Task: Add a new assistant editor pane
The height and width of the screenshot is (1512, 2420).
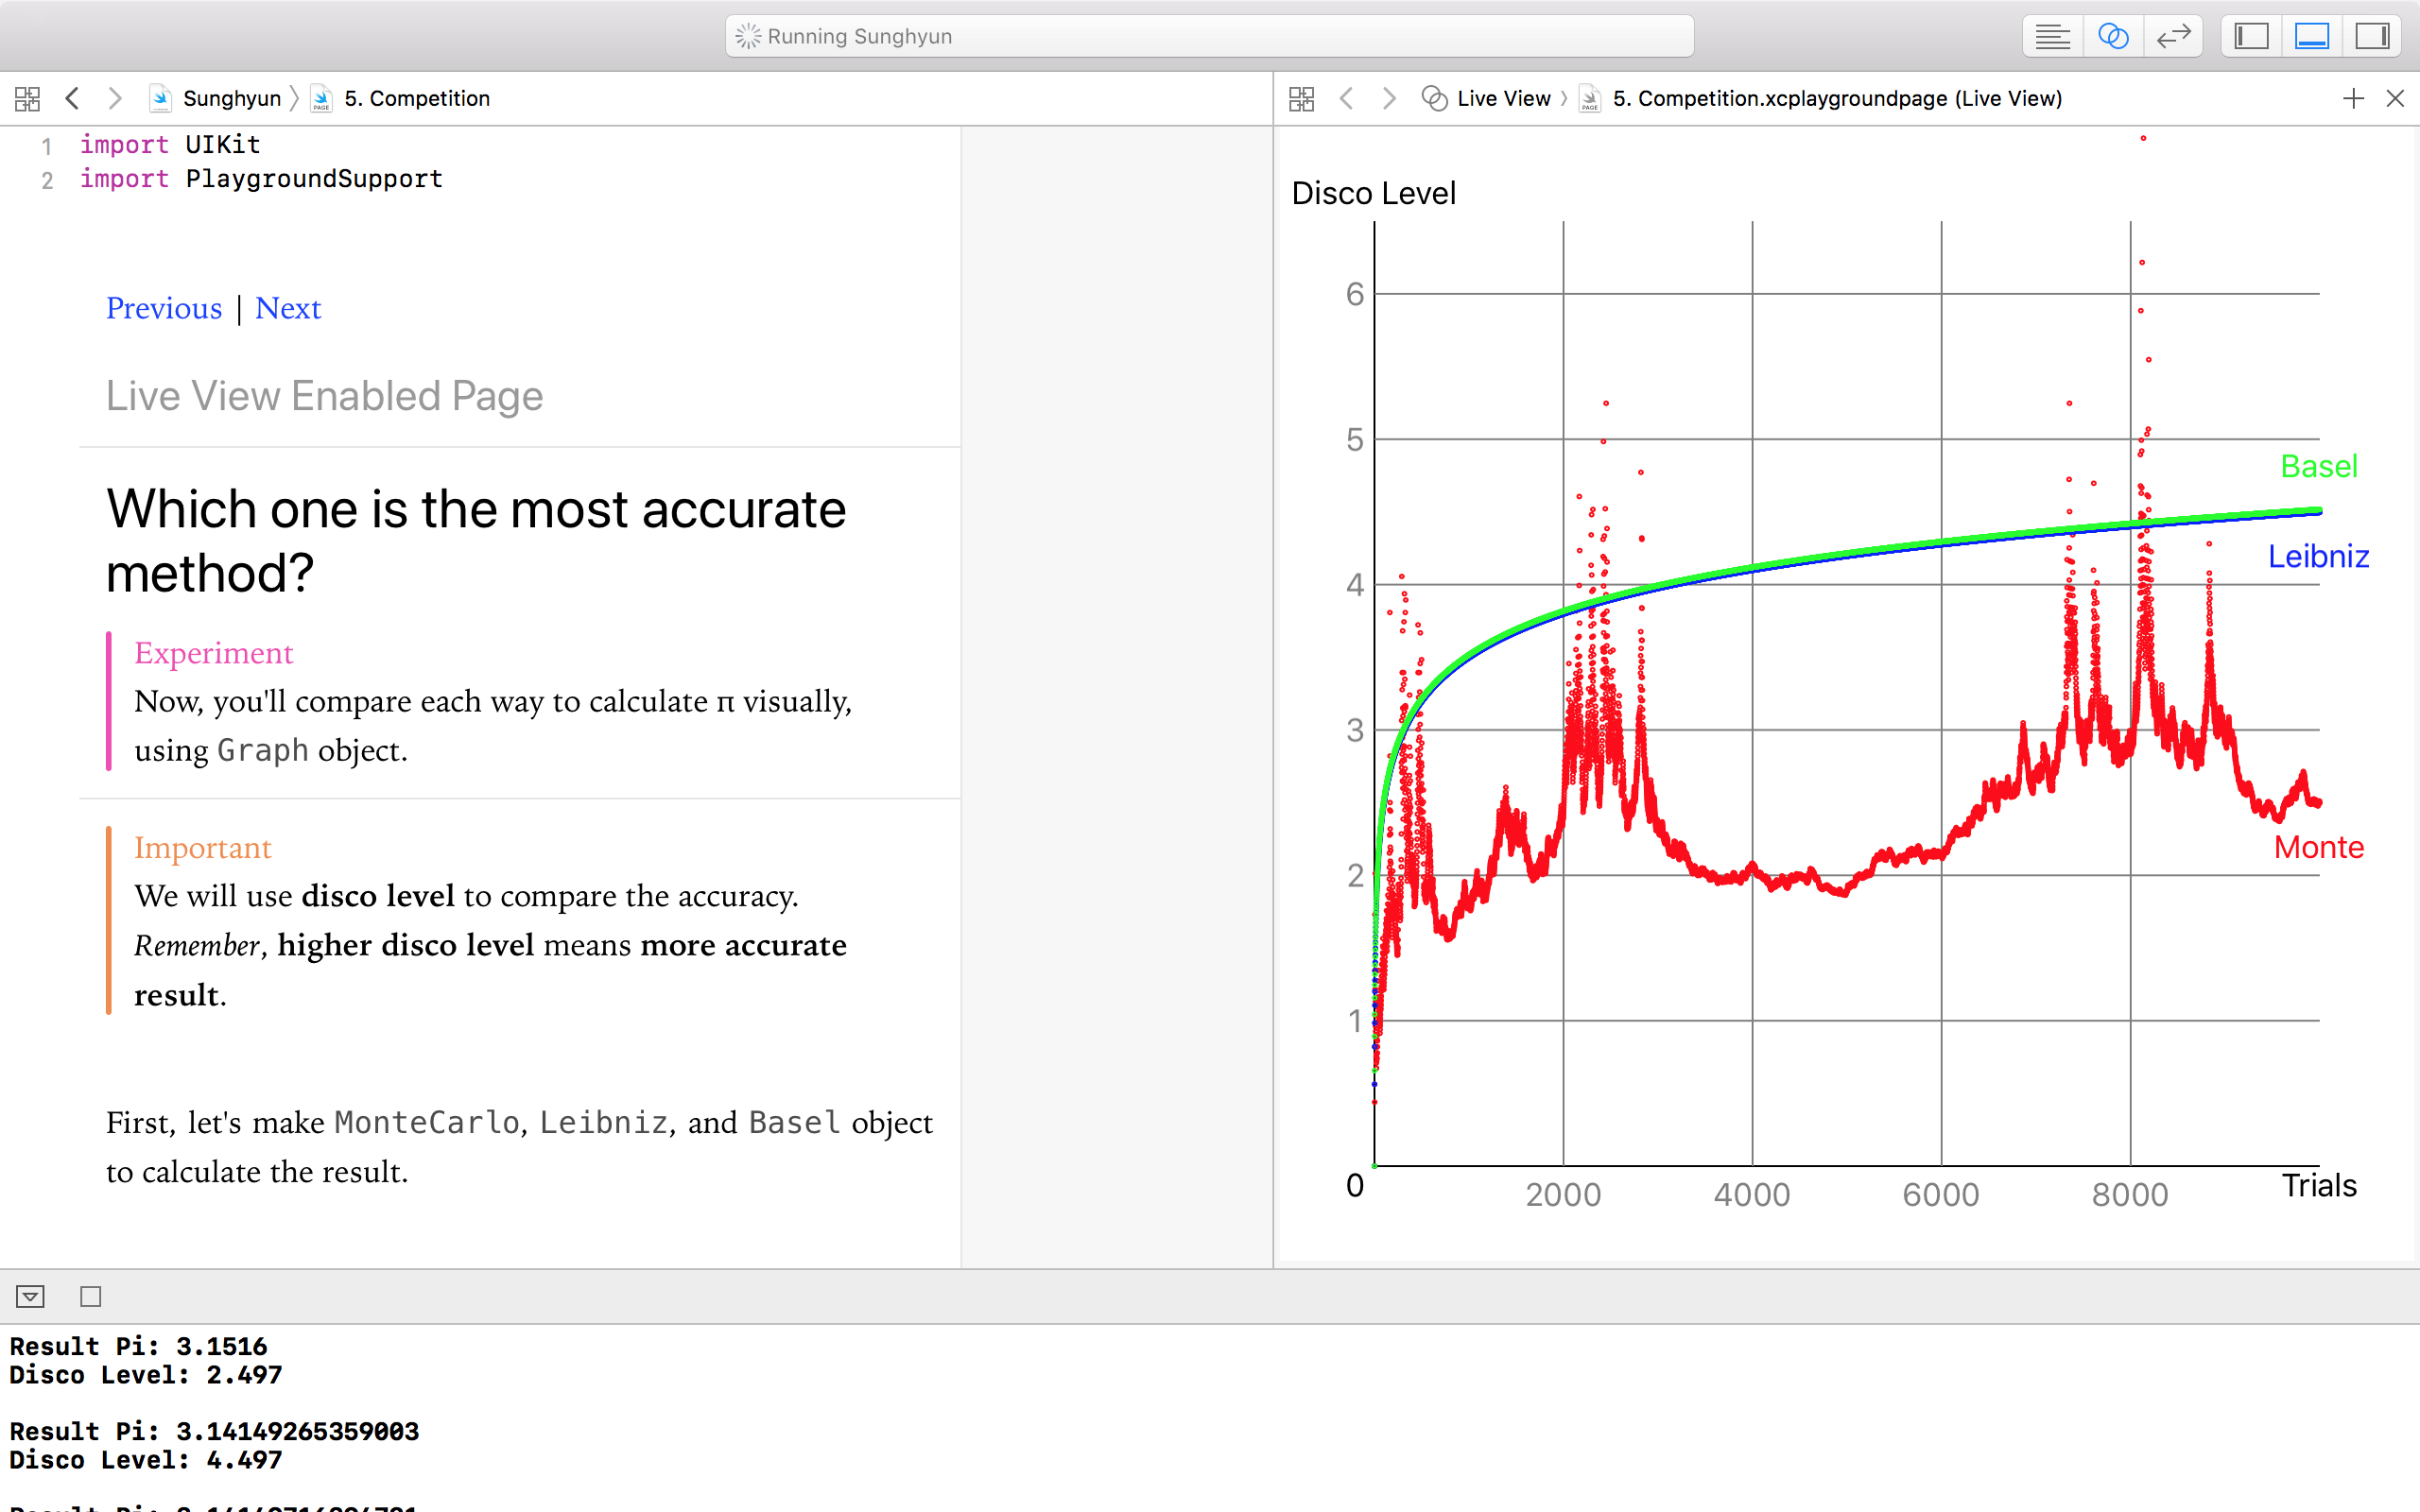Action: (2353, 98)
